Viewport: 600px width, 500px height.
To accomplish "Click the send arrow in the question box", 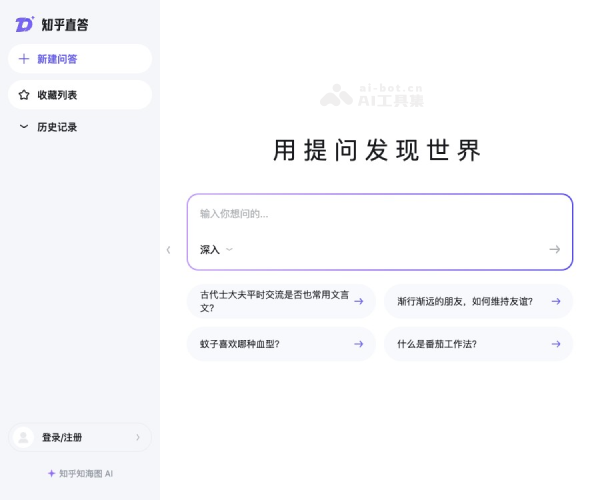I will coord(554,249).
